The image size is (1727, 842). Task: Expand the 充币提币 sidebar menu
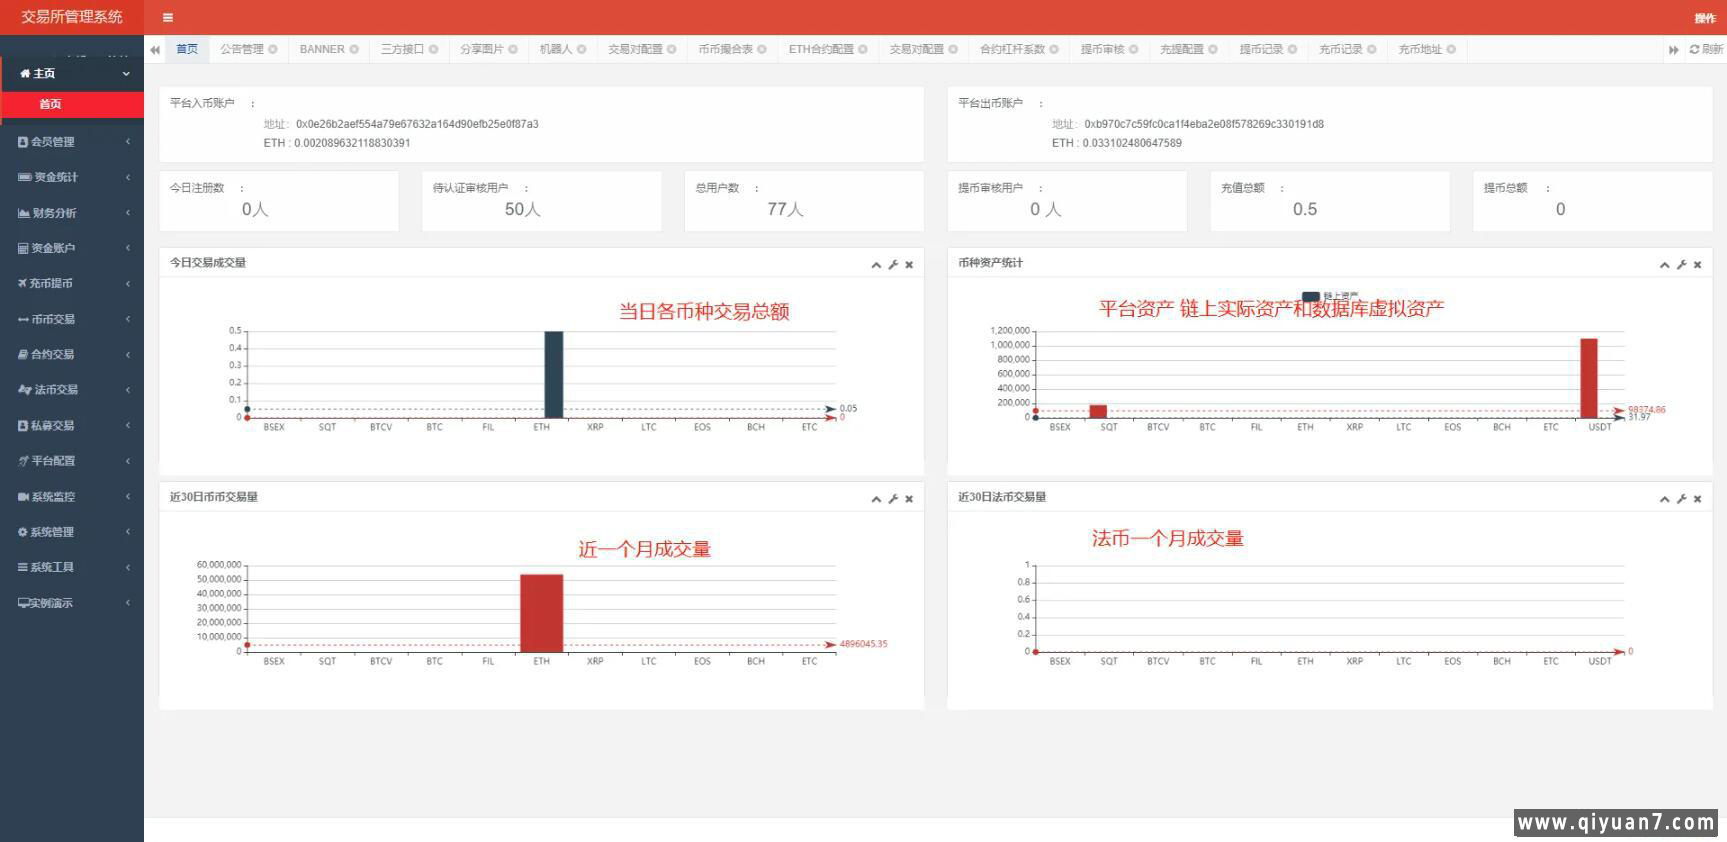pyautogui.click(x=72, y=284)
